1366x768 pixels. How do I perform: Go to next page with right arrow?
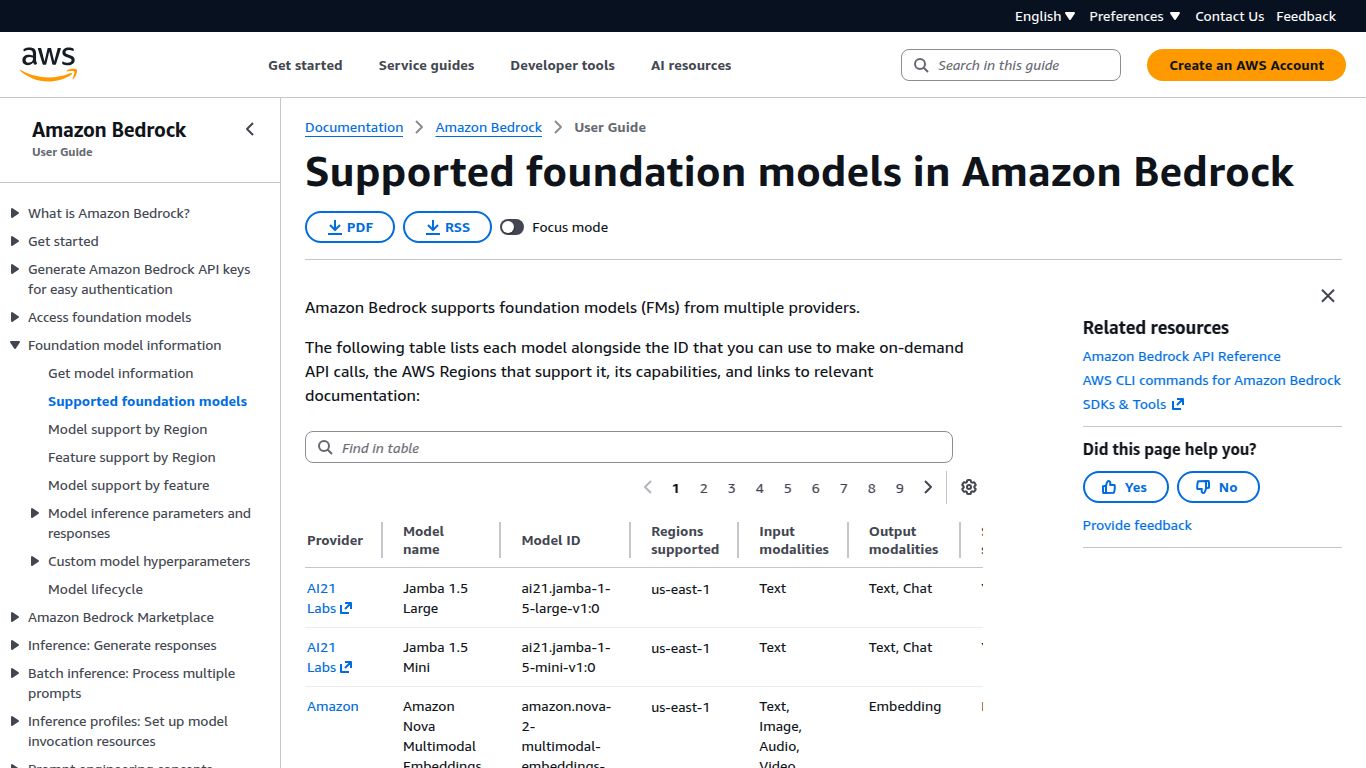[927, 487]
